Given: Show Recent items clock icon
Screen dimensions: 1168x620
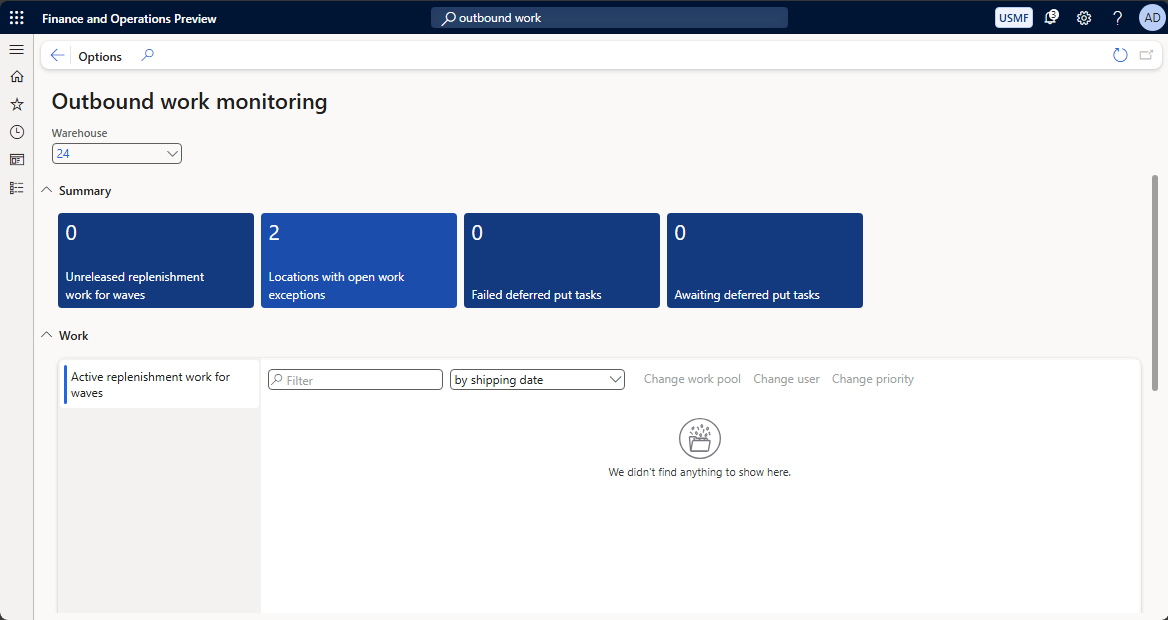Looking at the screenshot, I should pyautogui.click(x=16, y=132).
